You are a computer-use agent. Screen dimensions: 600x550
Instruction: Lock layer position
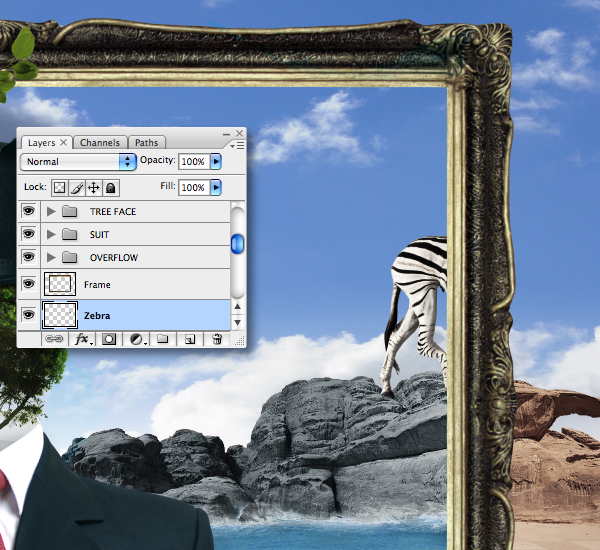(x=94, y=188)
